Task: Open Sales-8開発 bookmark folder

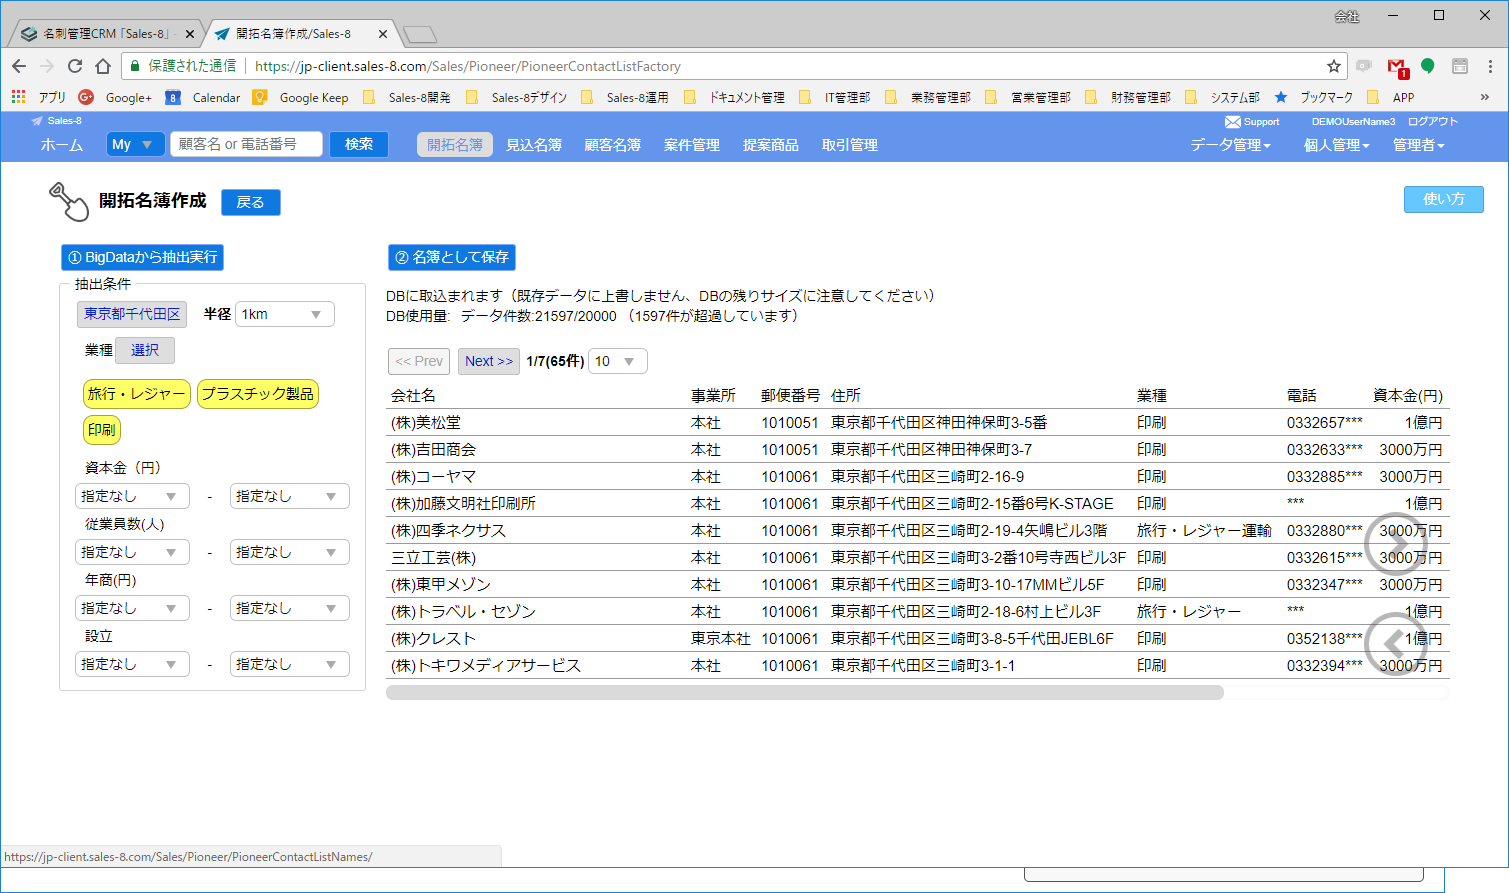Action: point(409,97)
